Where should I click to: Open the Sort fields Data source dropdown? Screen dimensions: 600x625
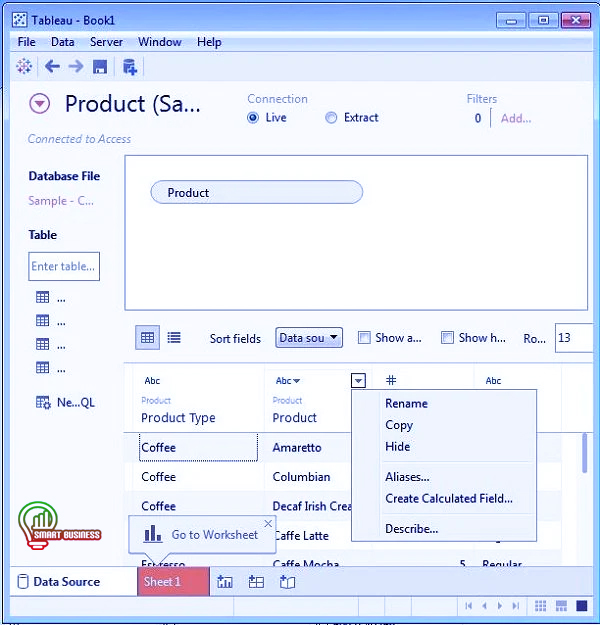tap(309, 338)
